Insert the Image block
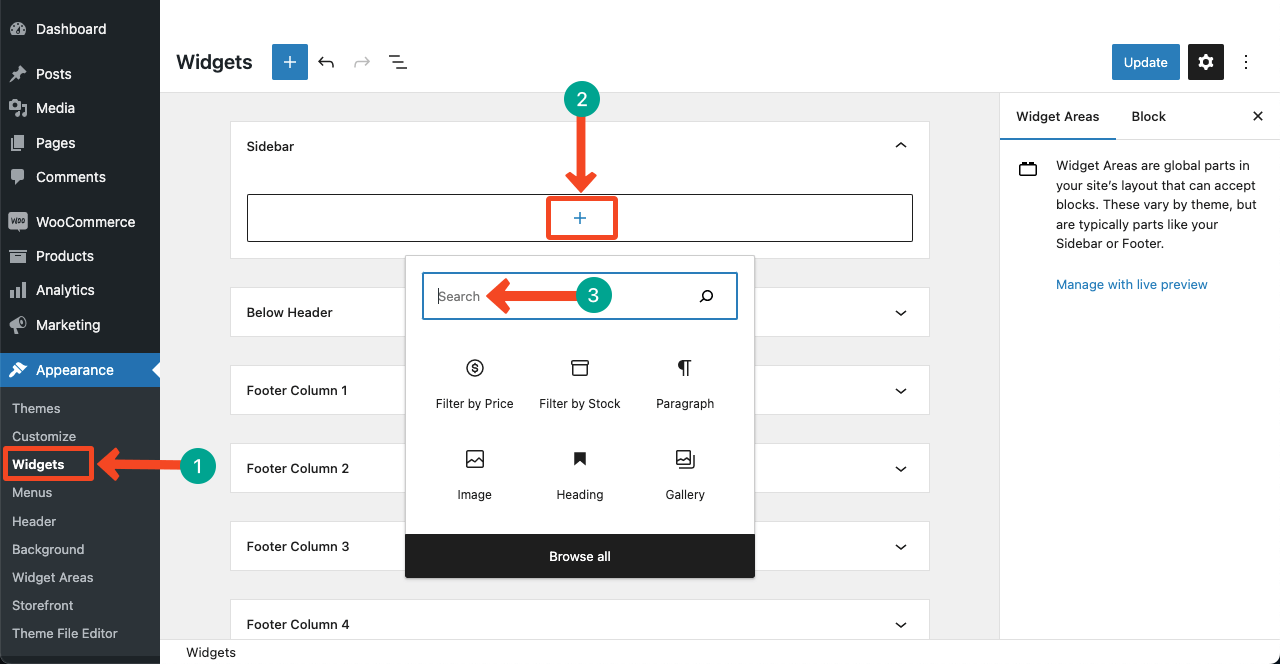1280x664 pixels. tap(475, 474)
